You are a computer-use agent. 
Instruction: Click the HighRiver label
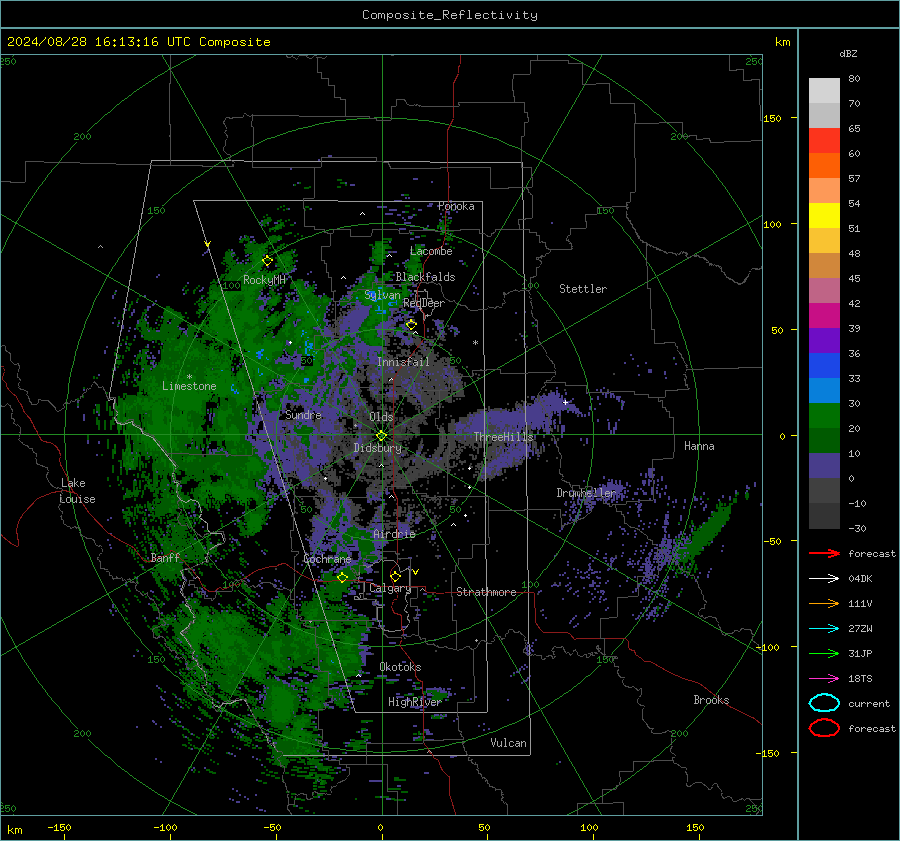pyautogui.click(x=415, y=702)
